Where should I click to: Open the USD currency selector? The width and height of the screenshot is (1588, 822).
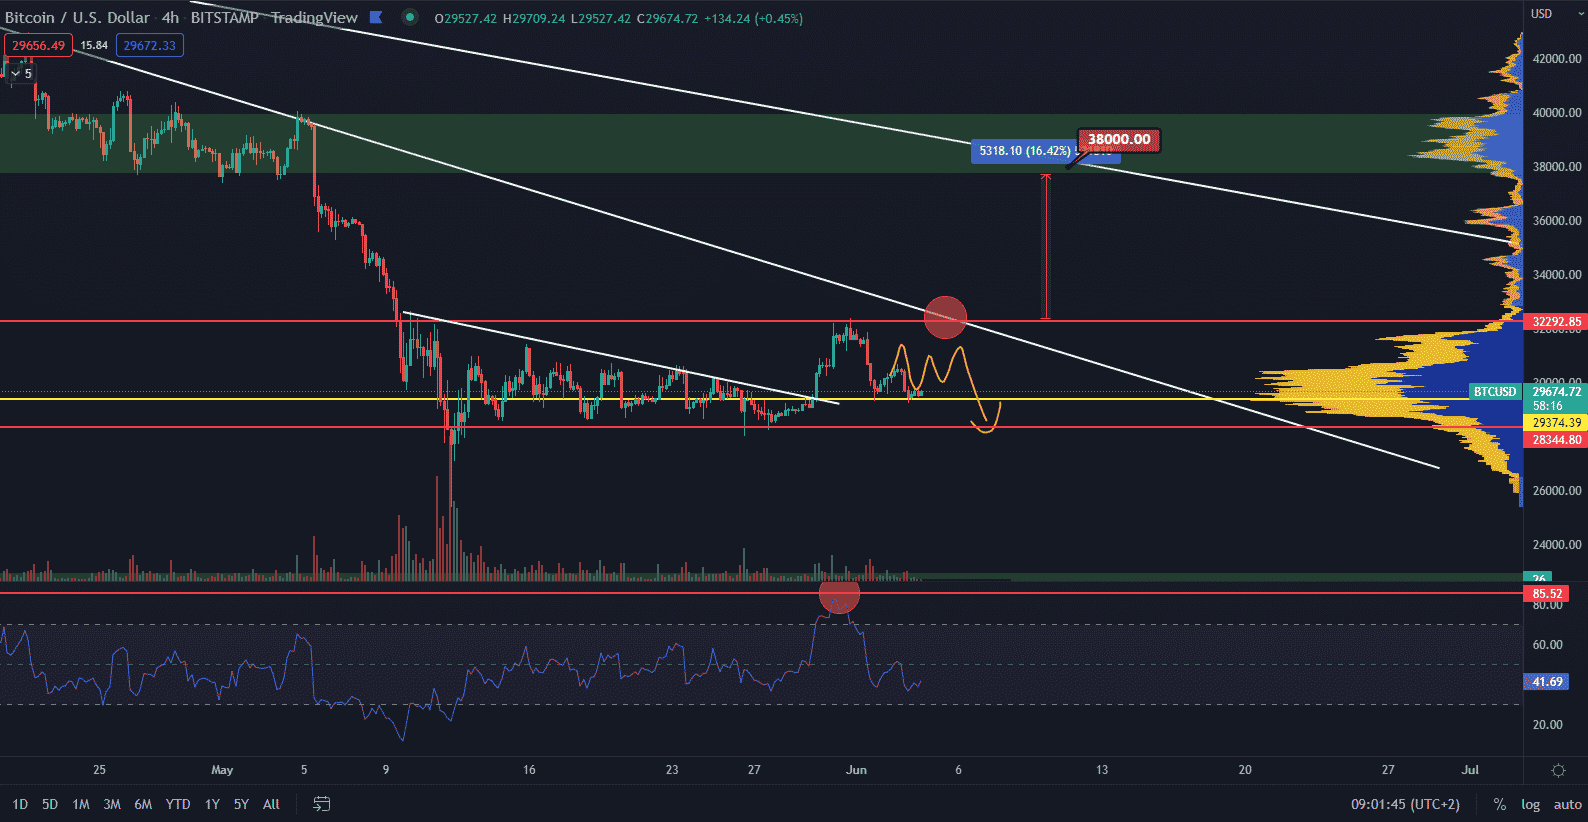(1541, 14)
